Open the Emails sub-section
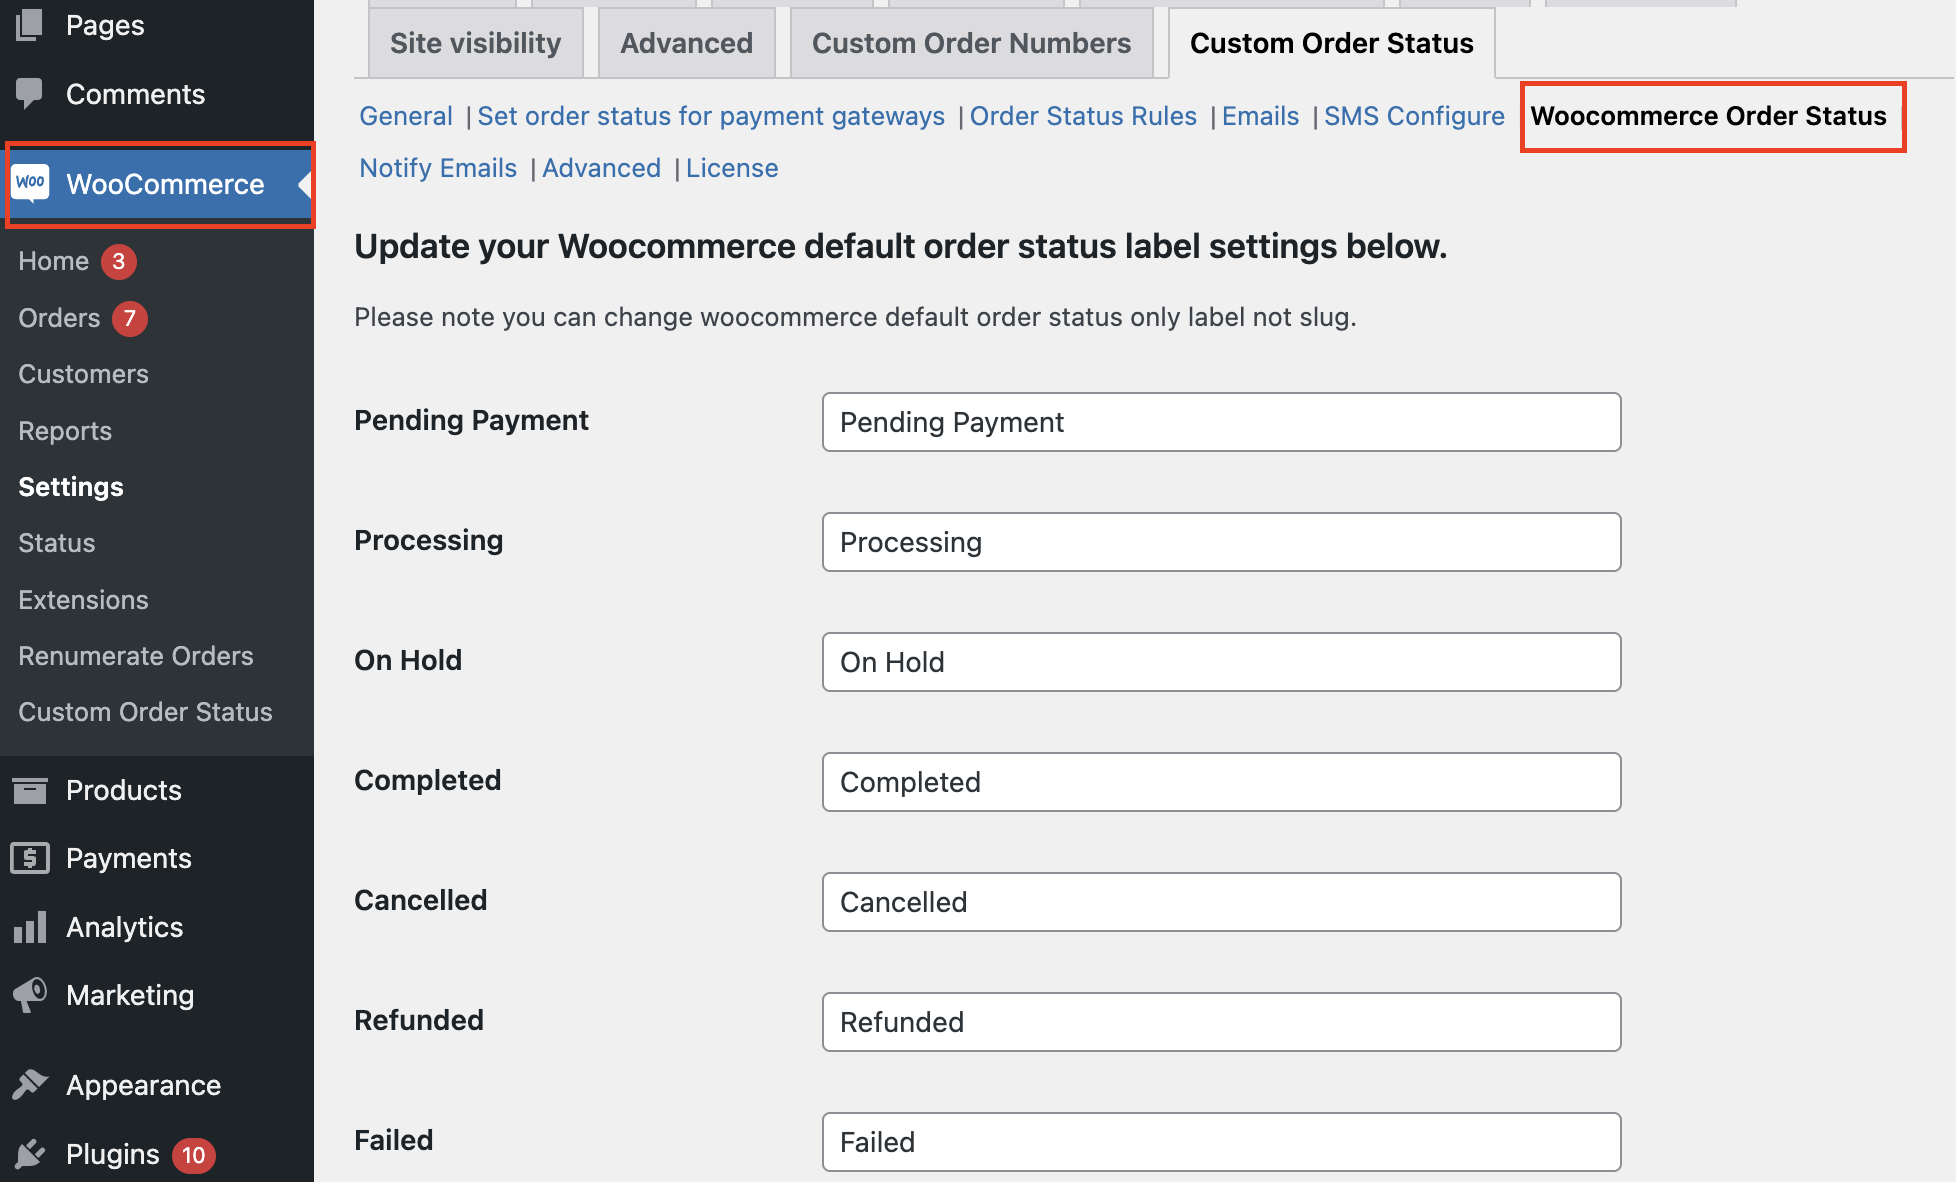This screenshot has width=1956, height=1182. click(x=1260, y=116)
